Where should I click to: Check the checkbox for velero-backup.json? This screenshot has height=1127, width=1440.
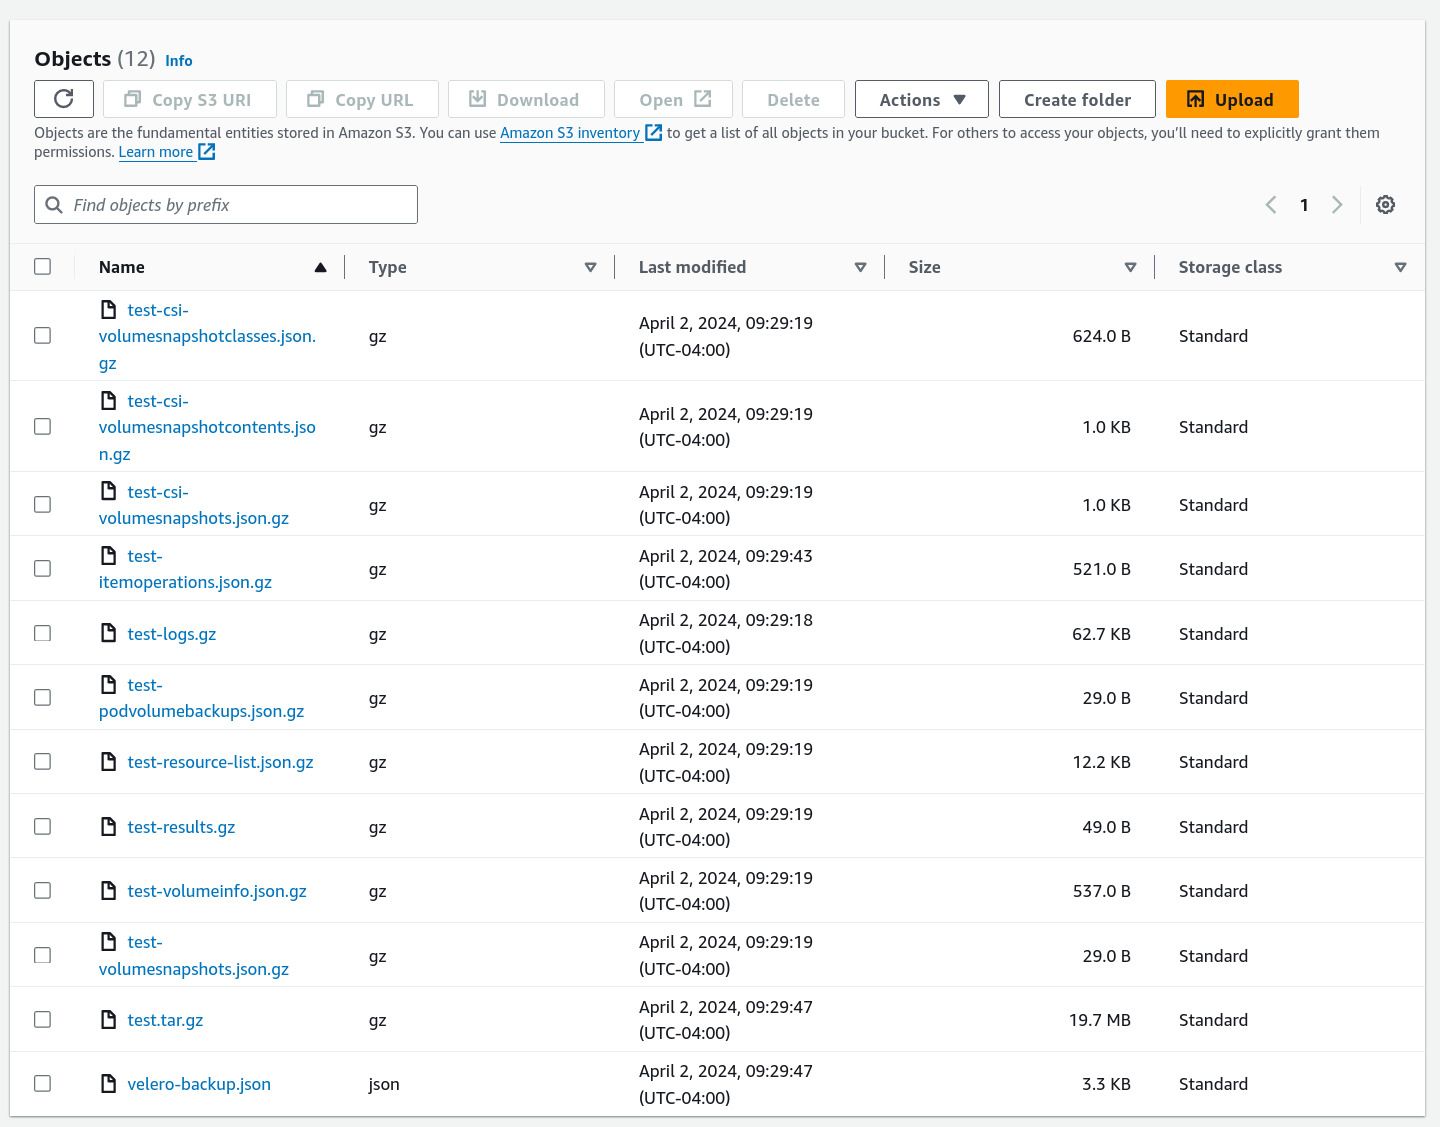click(42, 1083)
